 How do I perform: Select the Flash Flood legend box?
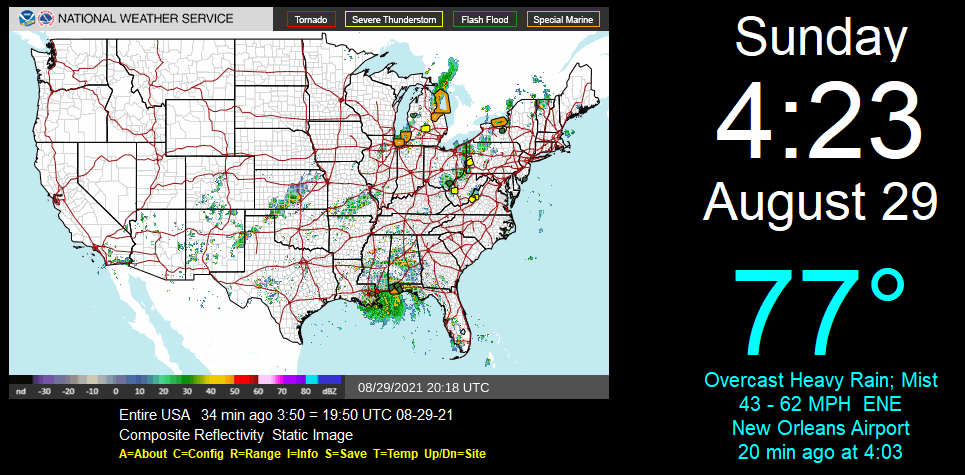[x=485, y=20]
